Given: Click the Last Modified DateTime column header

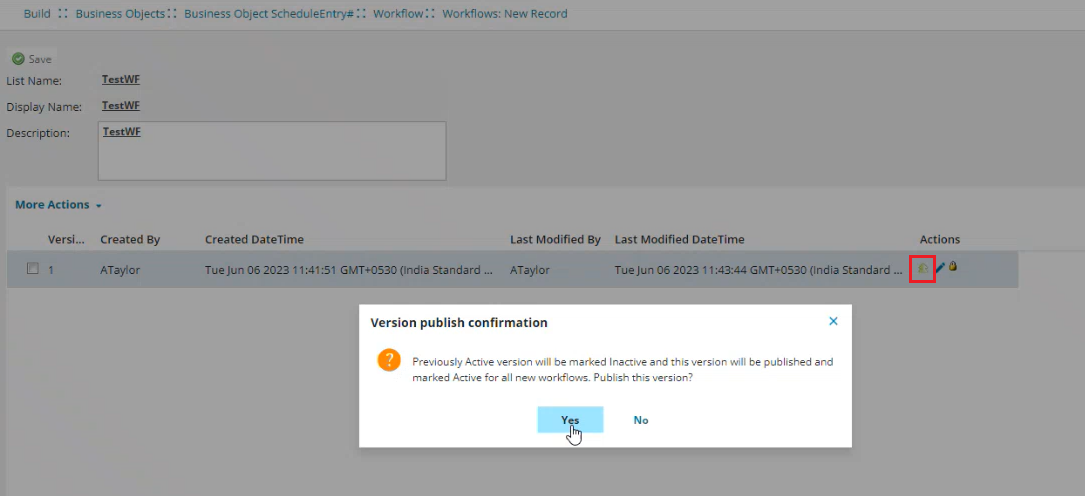Looking at the screenshot, I should (x=680, y=239).
